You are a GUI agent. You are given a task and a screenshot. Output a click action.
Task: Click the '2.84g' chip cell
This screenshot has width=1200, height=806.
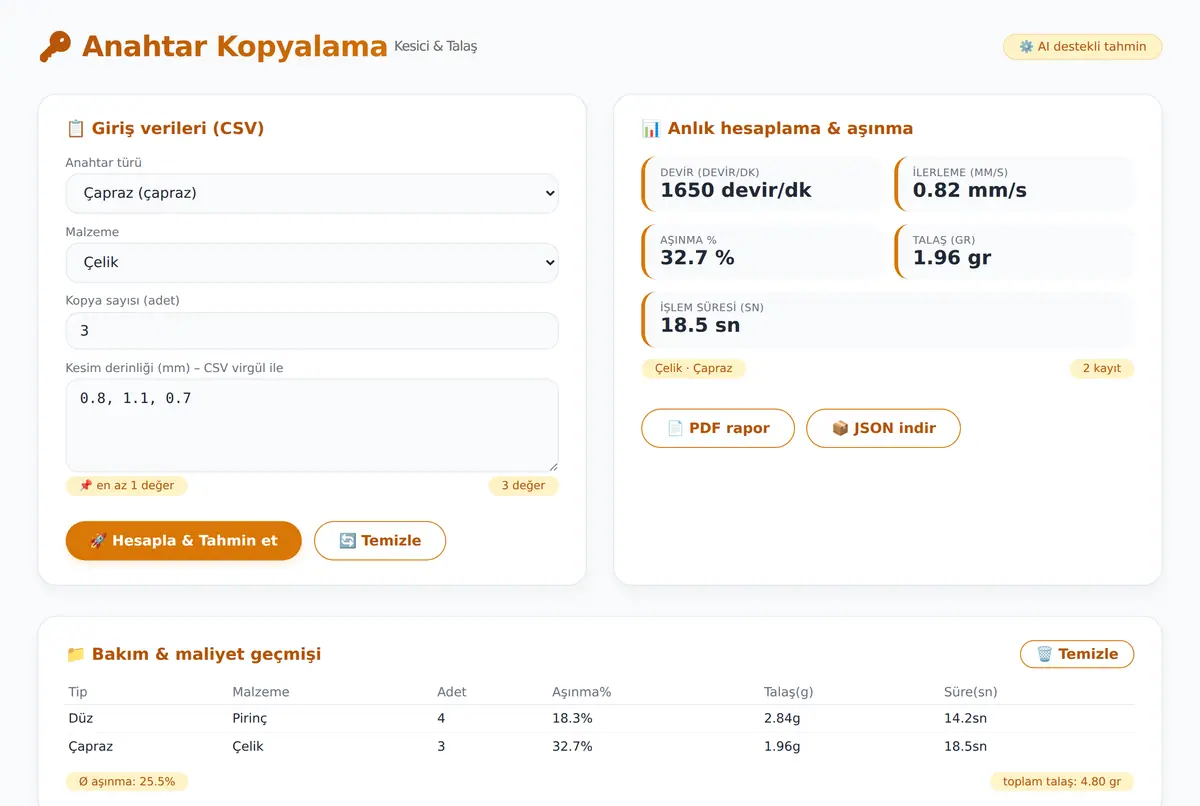(x=782, y=719)
